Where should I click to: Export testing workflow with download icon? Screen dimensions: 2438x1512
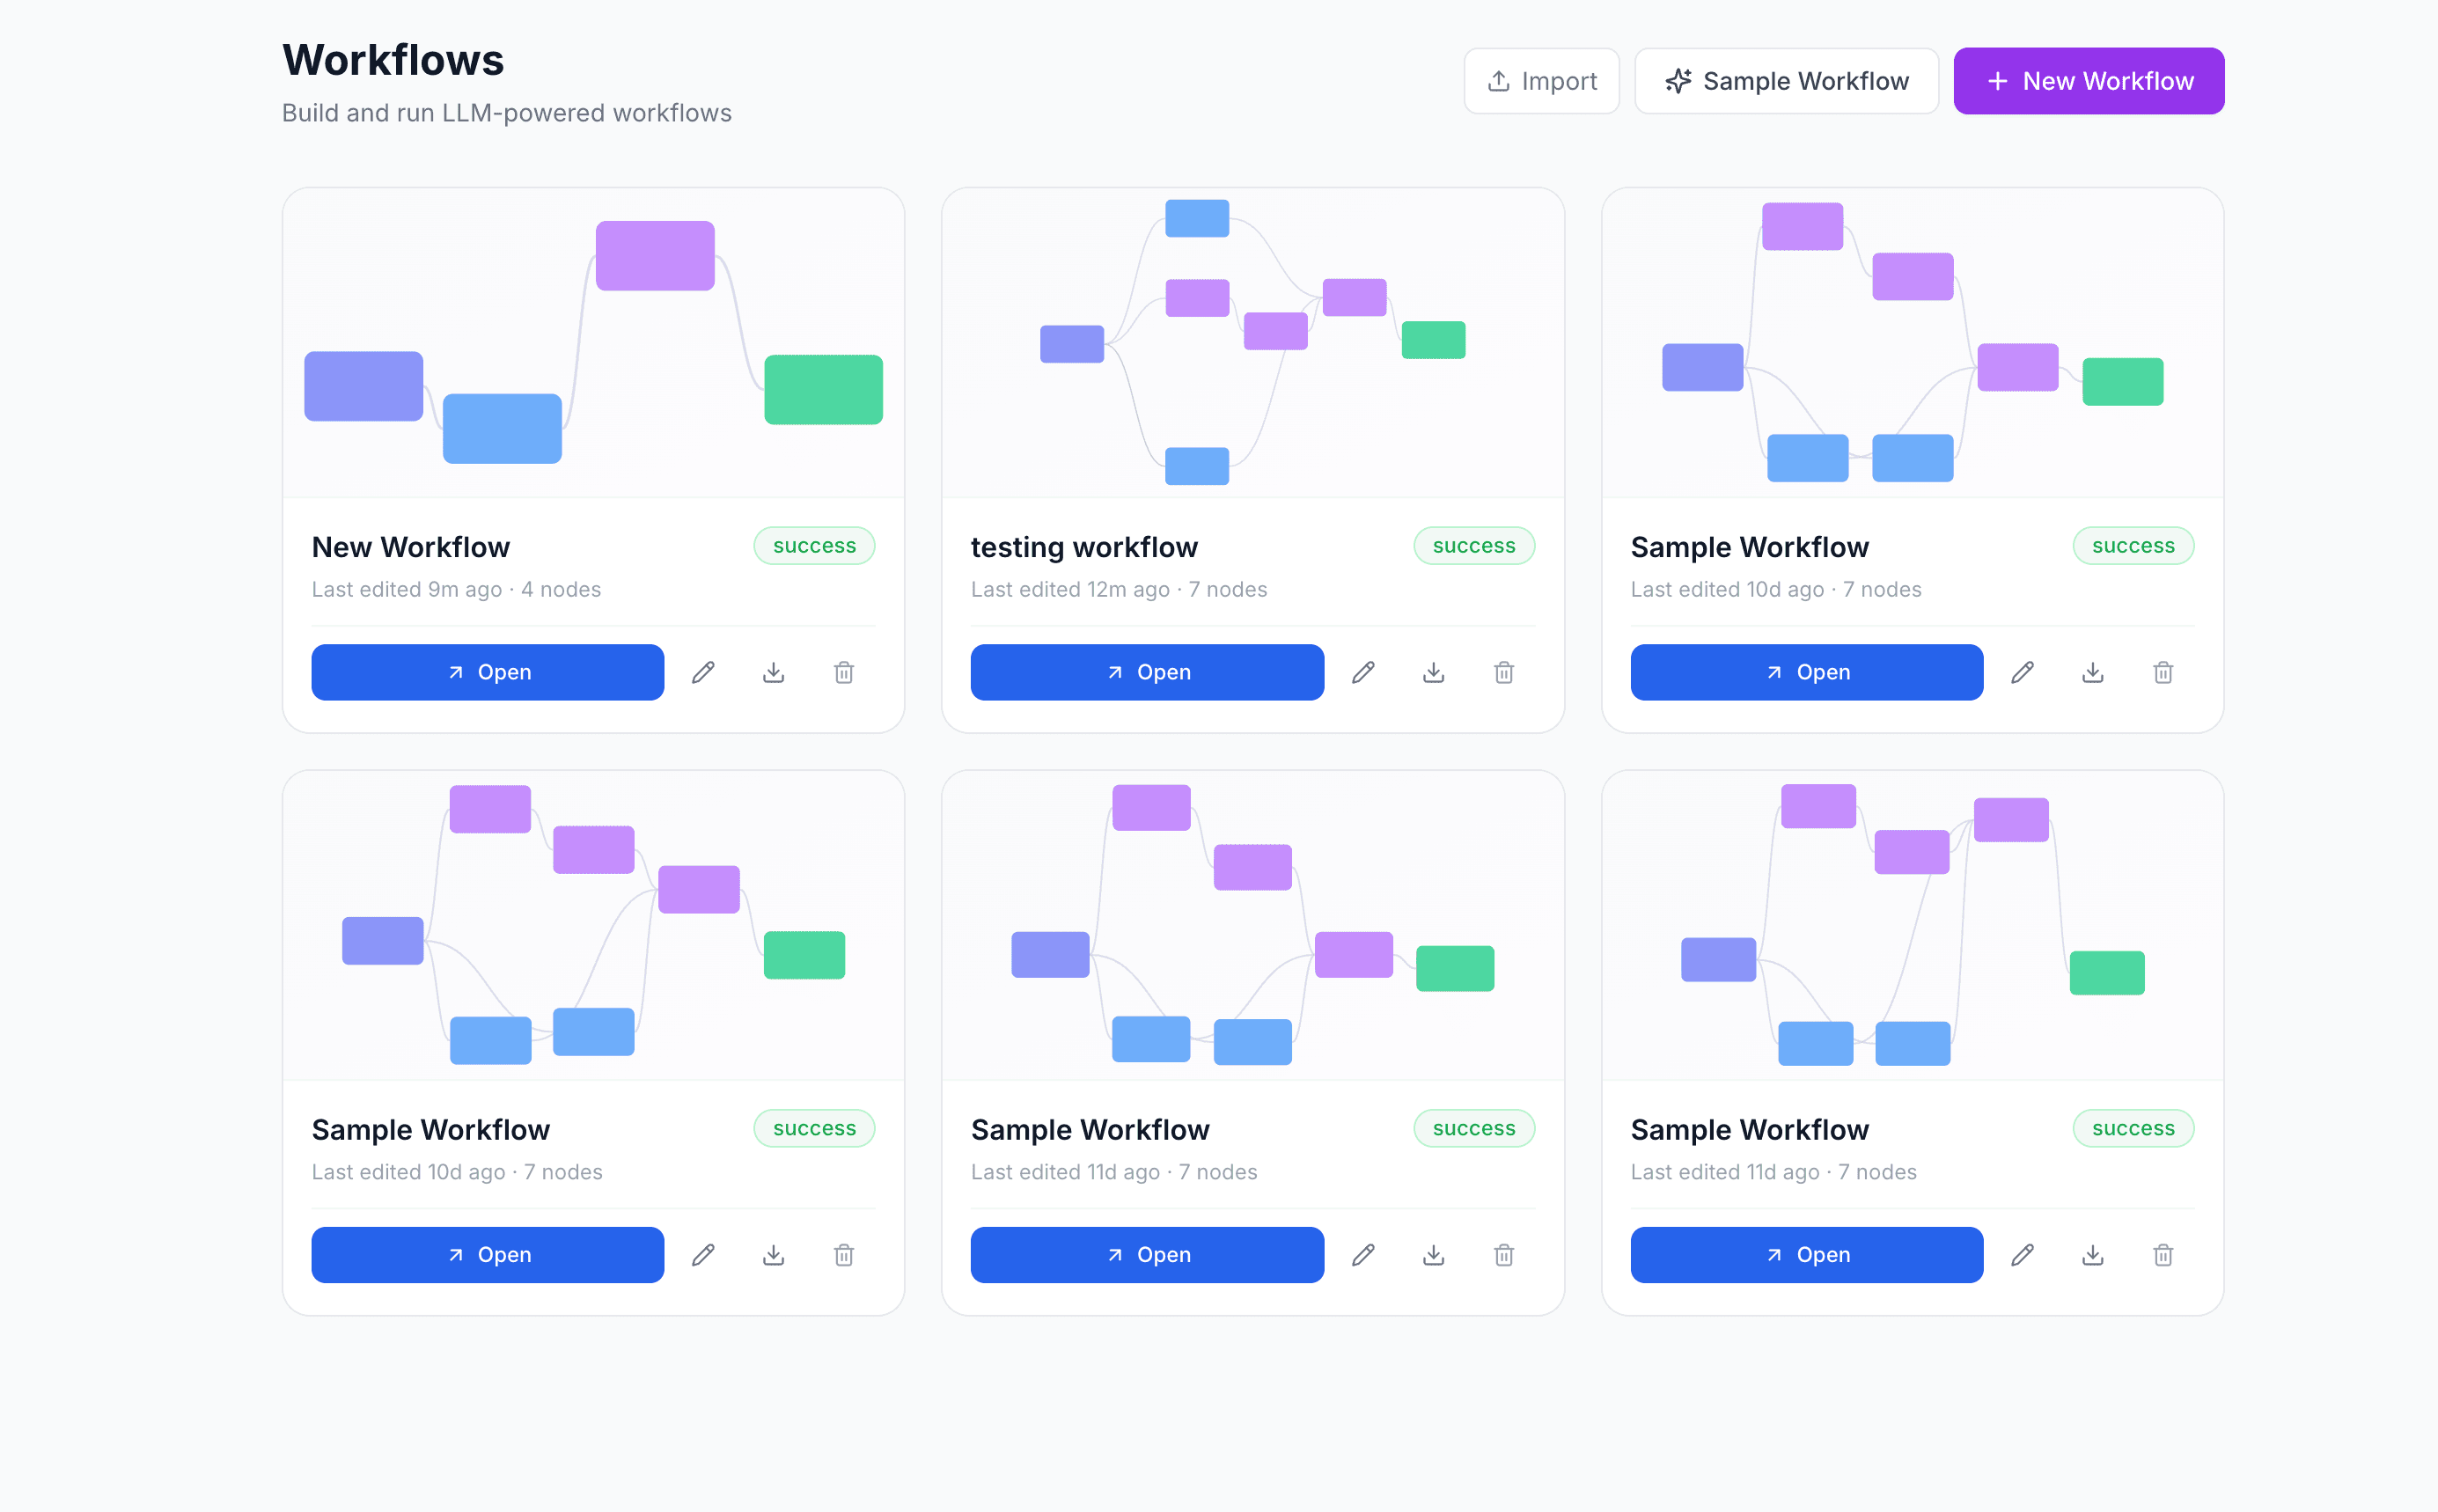(1433, 672)
